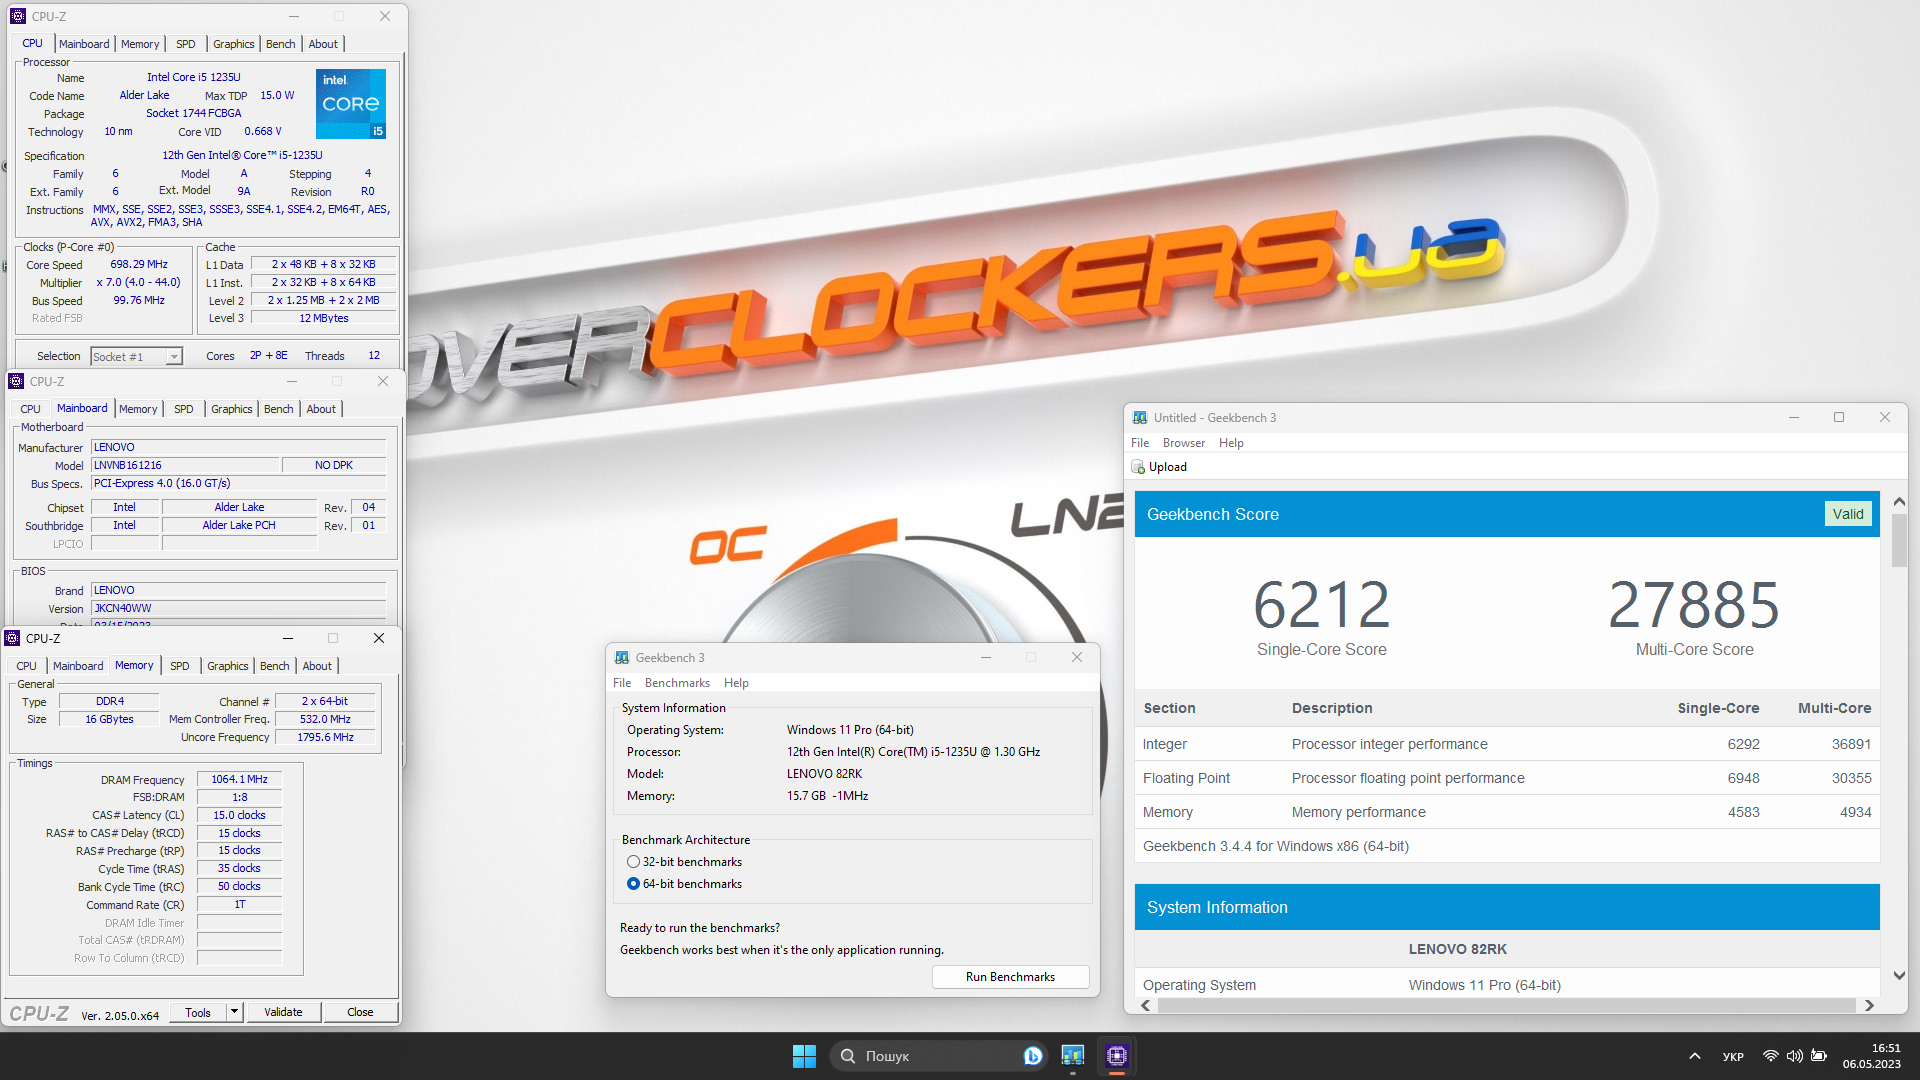The image size is (1920, 1080).
Task: Open the Windows Start menu
Action: coord(804,1056)
